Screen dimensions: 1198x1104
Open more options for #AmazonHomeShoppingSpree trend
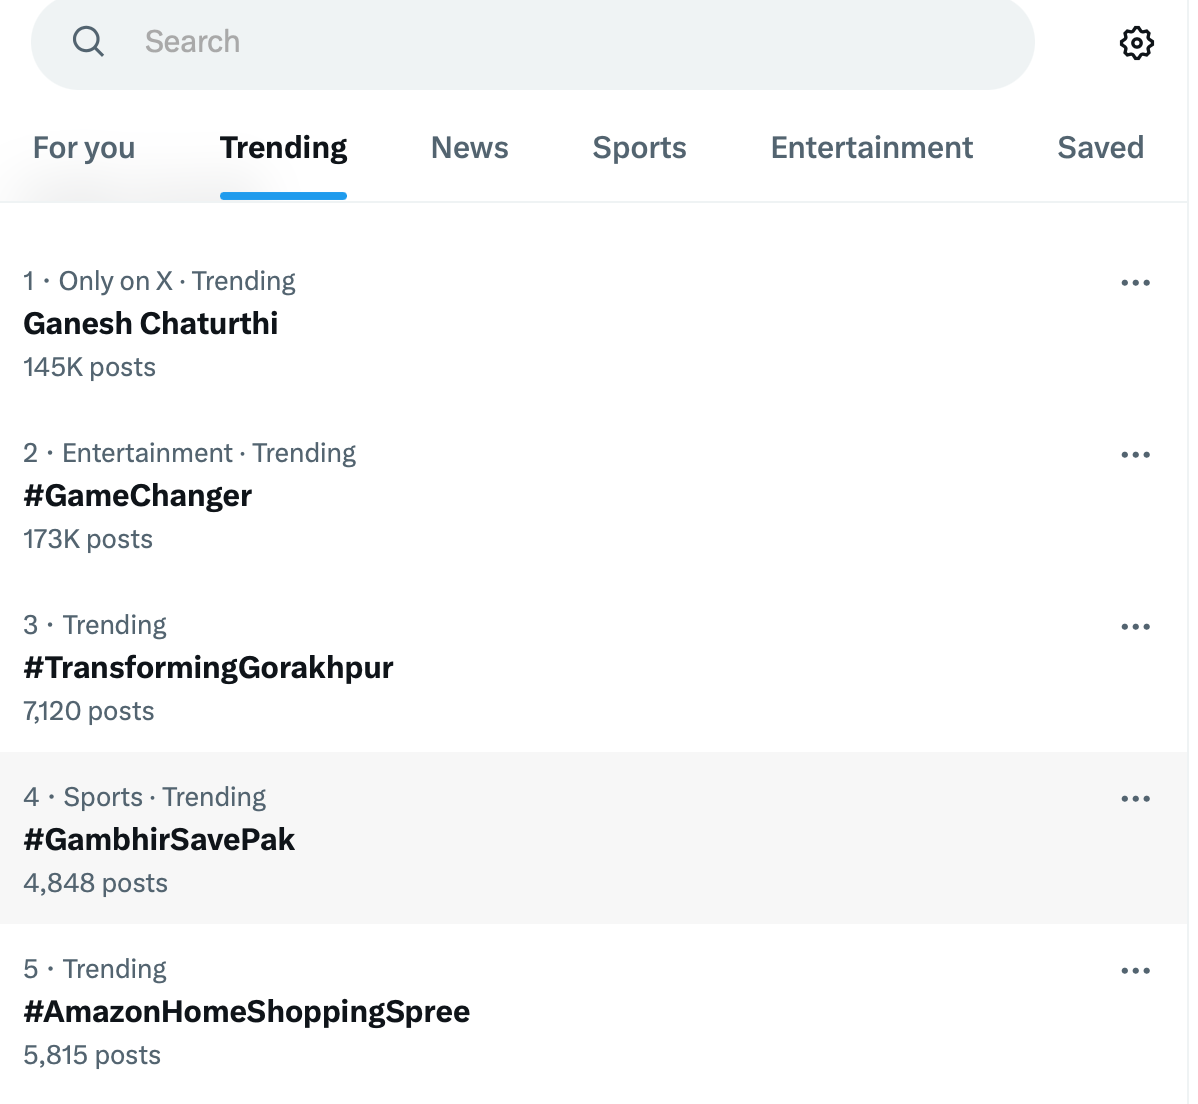pyautogui.click(x=1135, y=971)
